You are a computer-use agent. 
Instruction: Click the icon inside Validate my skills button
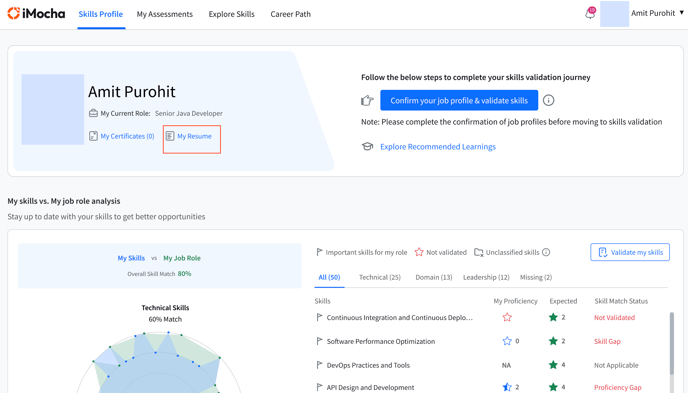(603, 252)
